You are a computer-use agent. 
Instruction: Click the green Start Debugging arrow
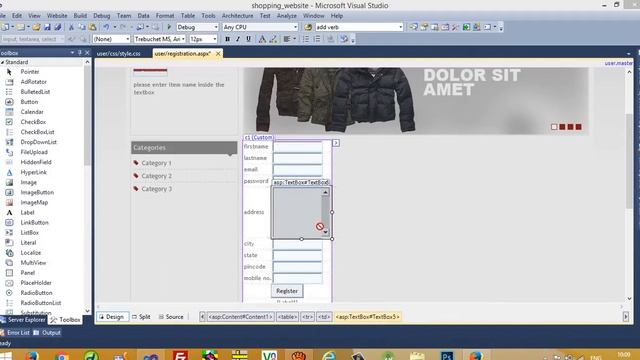point(169,27)
